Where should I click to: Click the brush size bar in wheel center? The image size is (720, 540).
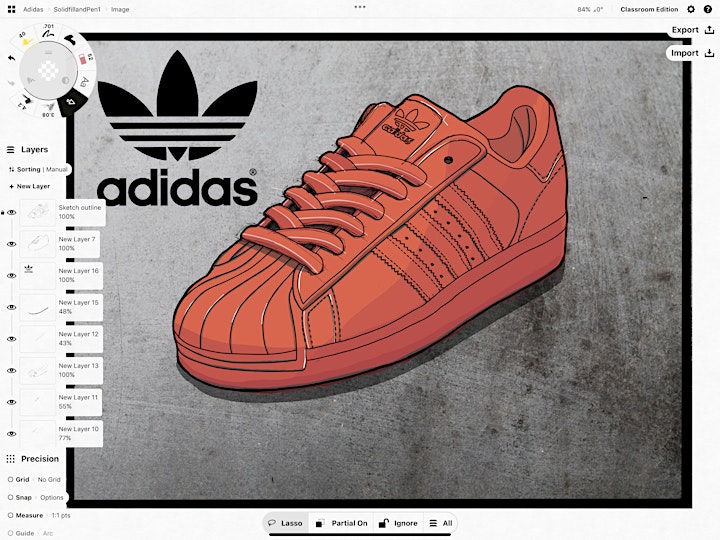pos(48,53)
